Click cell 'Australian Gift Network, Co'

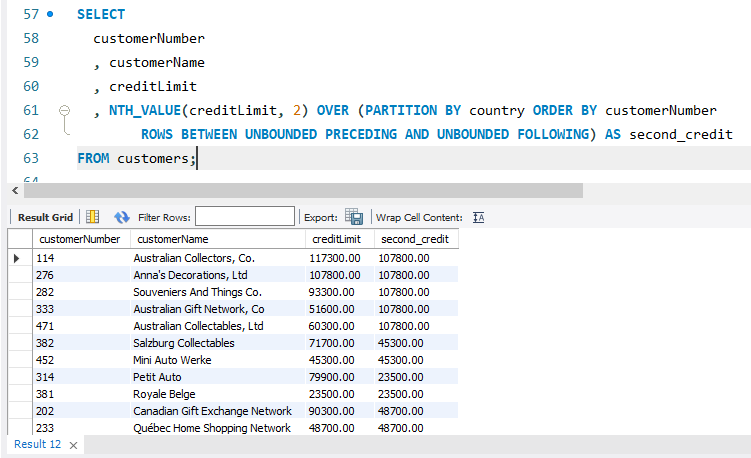click(218, 309)
